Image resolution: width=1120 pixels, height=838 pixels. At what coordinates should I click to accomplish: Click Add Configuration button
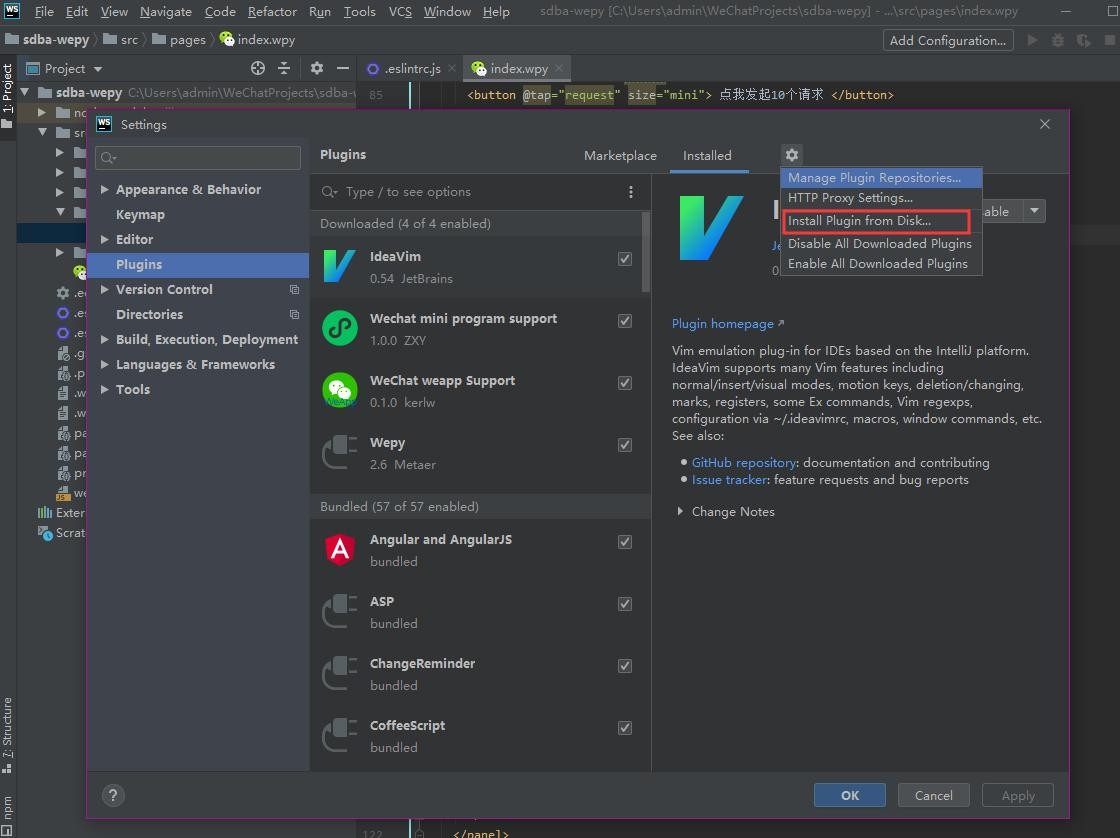pos(948,40)
